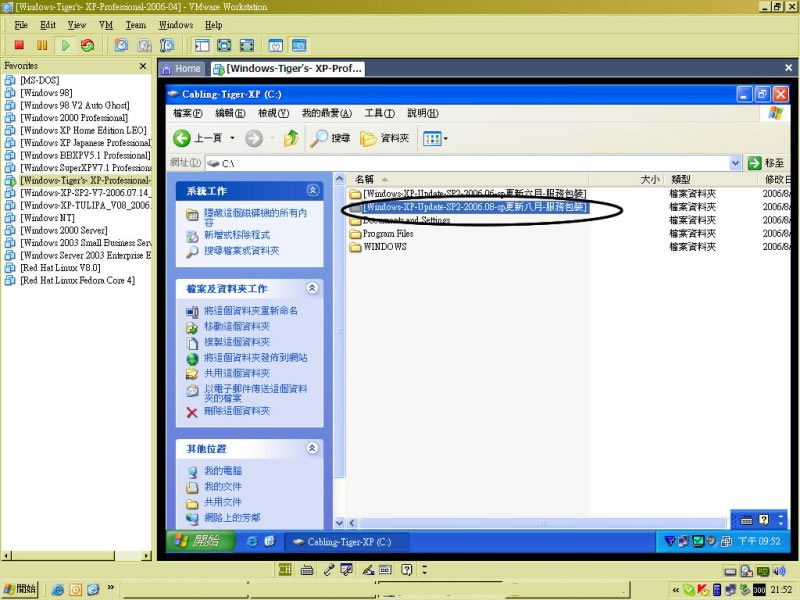800x600 pixels.
Task: Click the 移動這個資料夾 link
Action: 237,326
